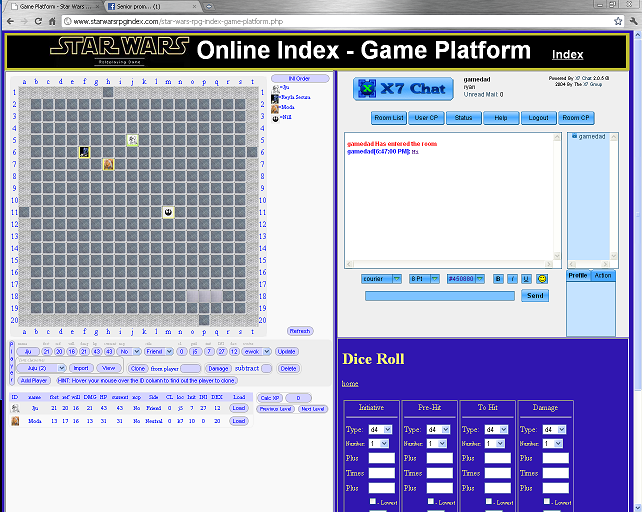Go to Previous Level
The image size is (642, 512).
click(276, 409)
